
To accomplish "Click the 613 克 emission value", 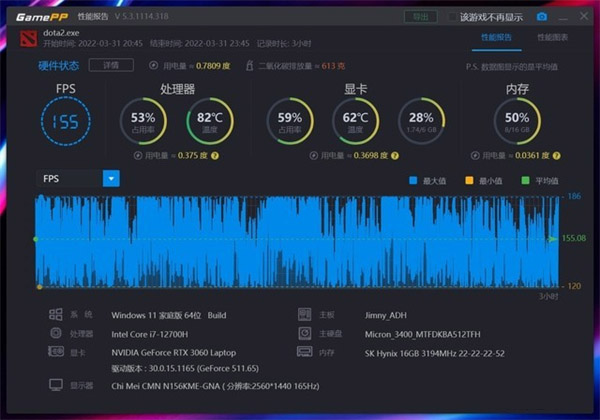I will pos(333,66).
